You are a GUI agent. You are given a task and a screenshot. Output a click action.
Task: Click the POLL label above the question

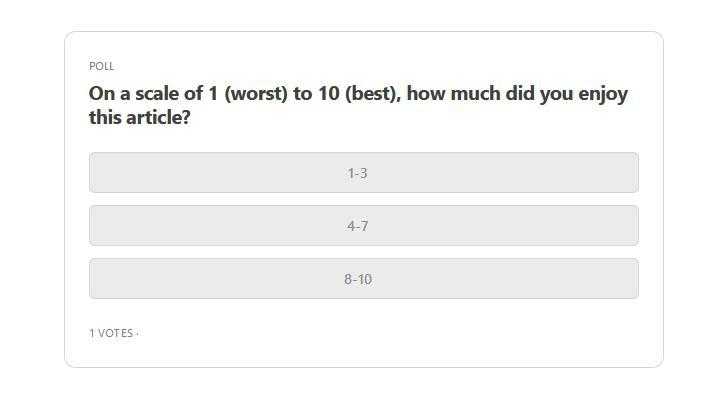[101, 66]
